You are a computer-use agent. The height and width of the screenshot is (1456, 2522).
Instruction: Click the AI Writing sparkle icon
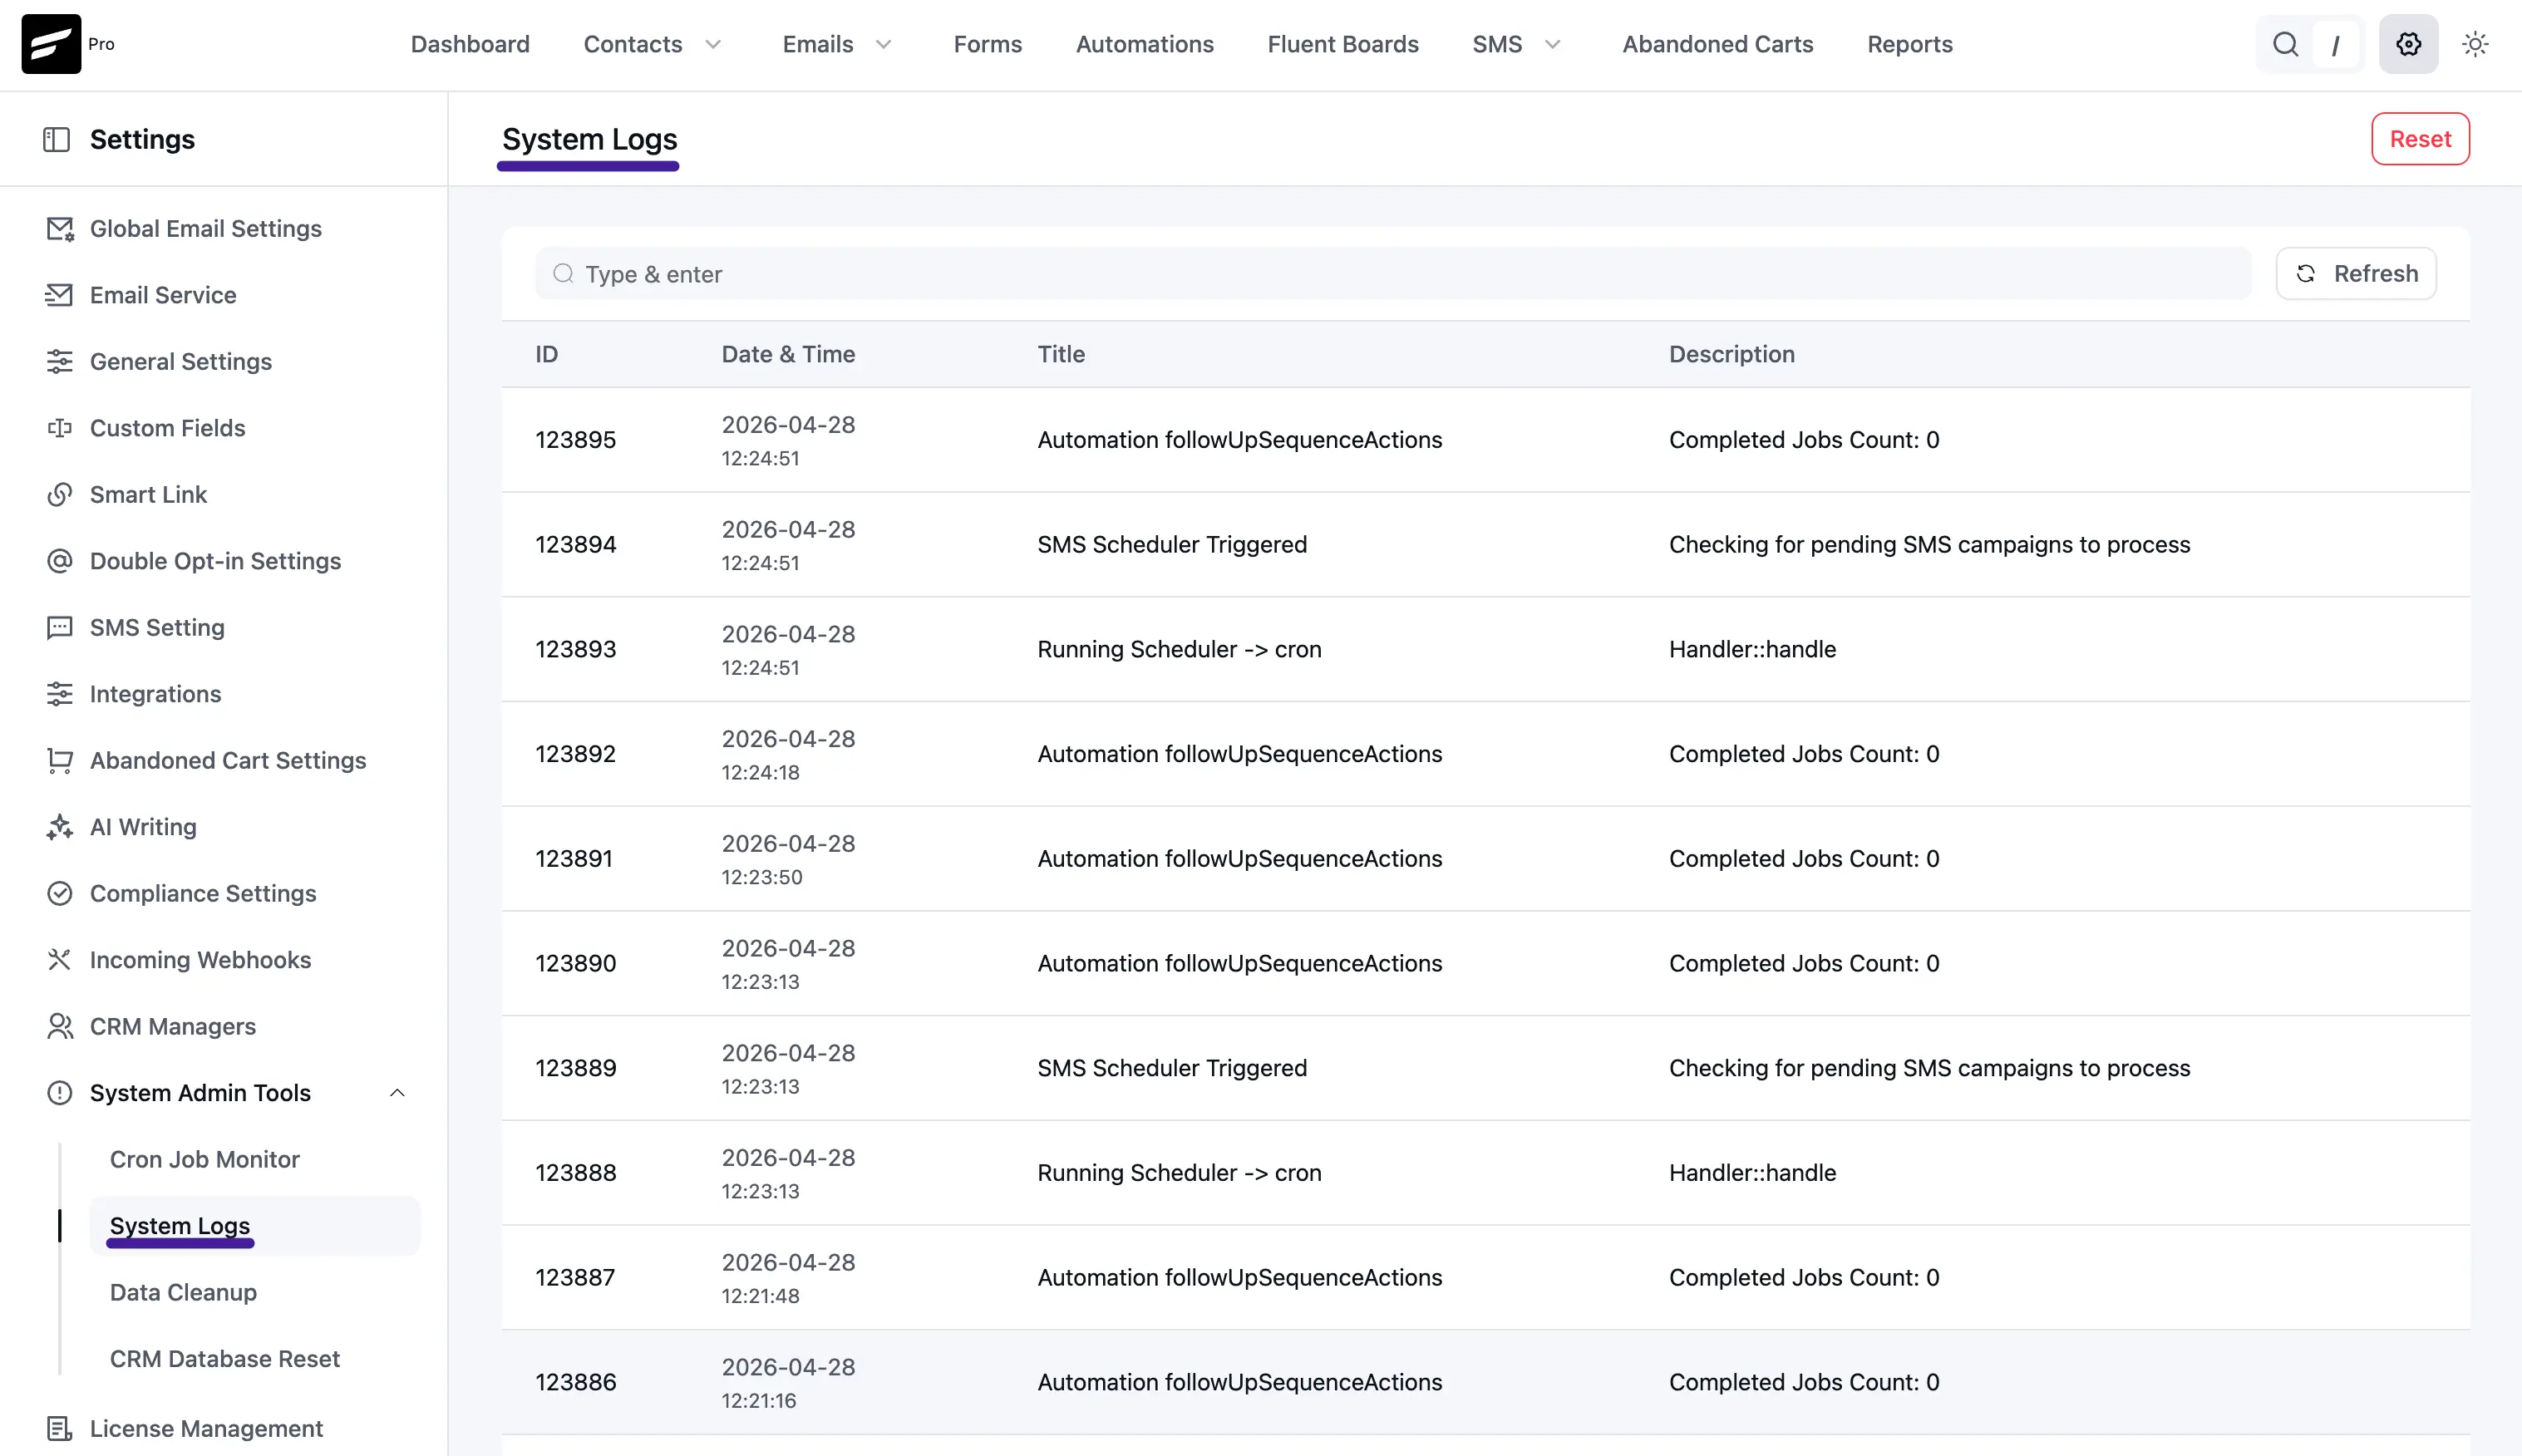click(x=59, y=827)
